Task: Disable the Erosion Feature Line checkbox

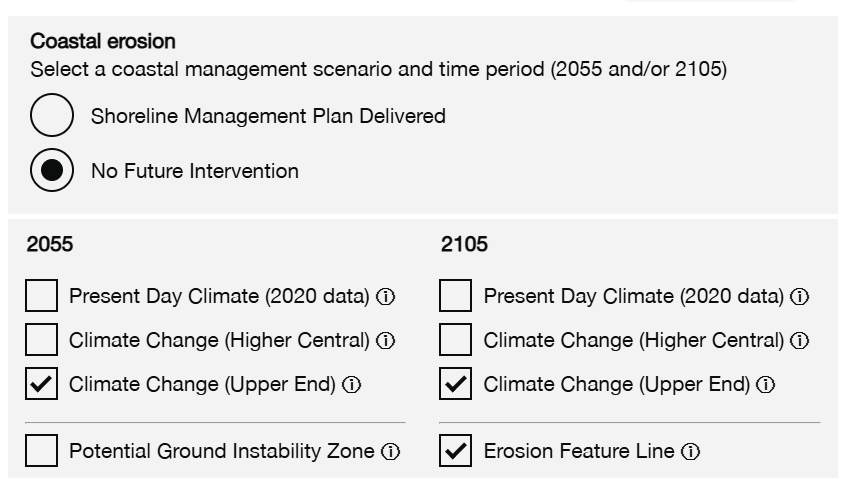Action: 455,451
